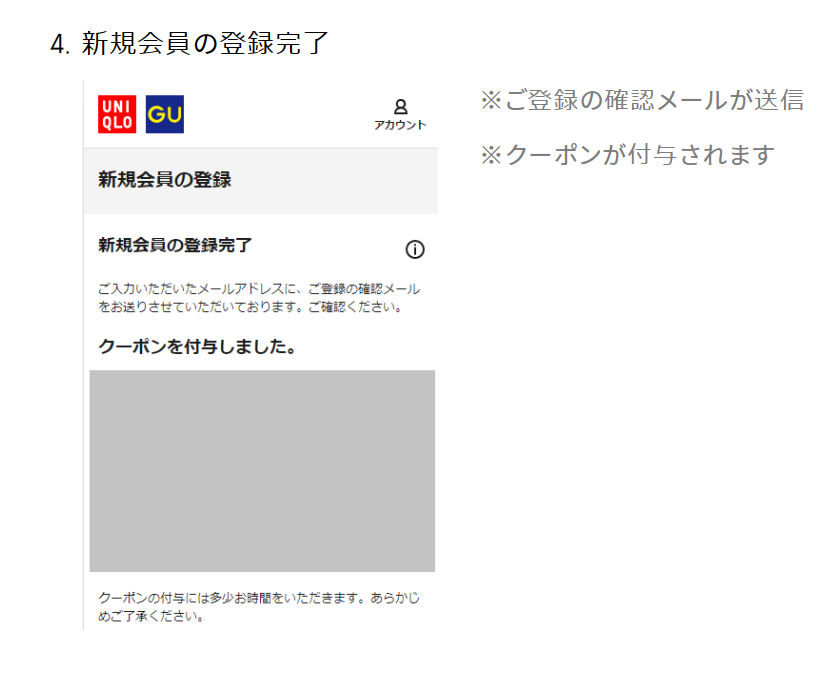Open the アカウント account icon

(400, 114)
